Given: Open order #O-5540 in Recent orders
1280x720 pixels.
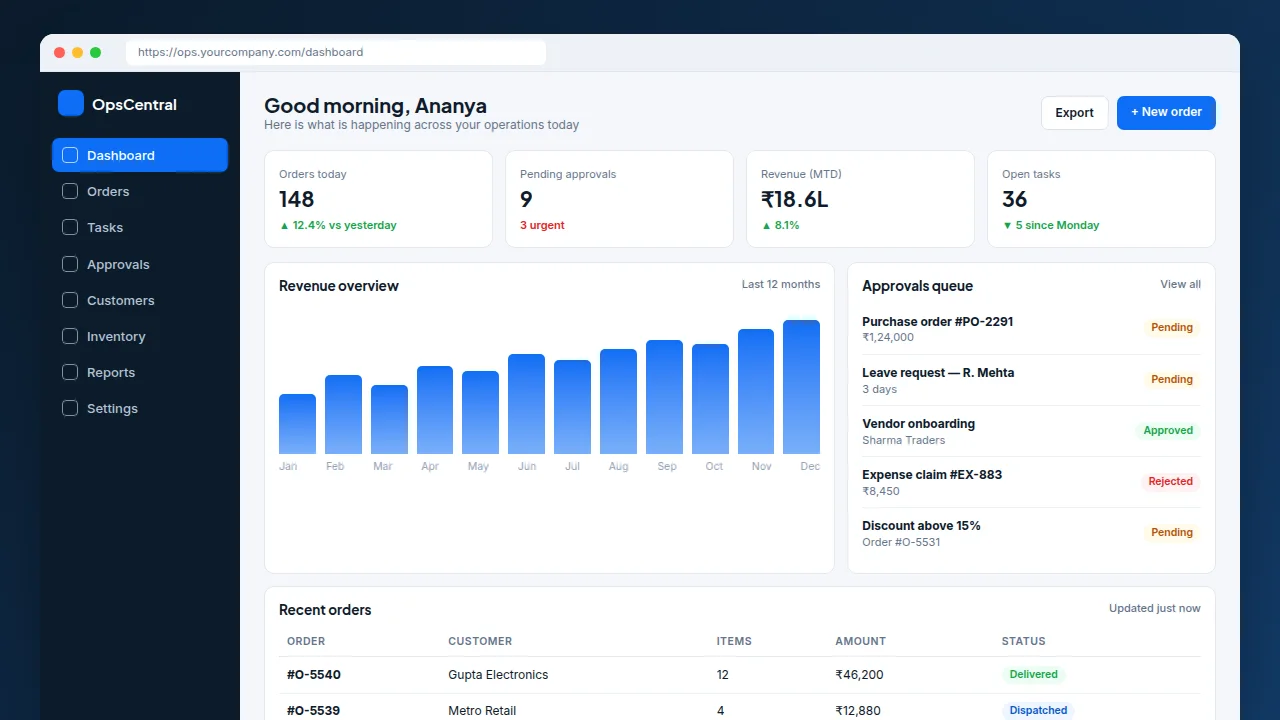Looking at the screenshot, I should pyautogui.click(x=314, y=675).
